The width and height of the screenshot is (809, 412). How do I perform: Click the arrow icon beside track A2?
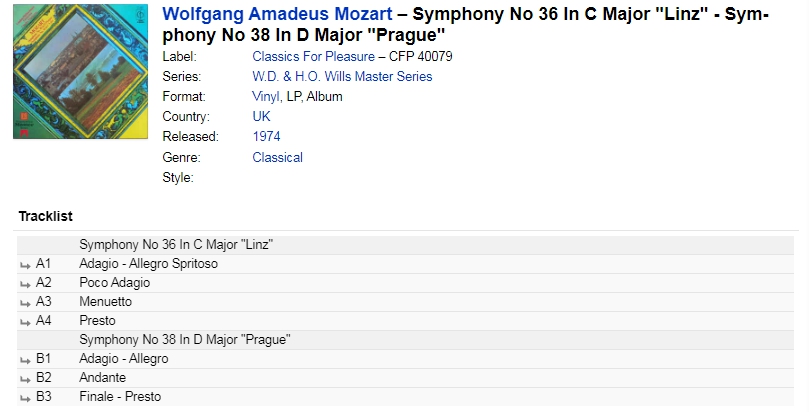click(25, 285)
